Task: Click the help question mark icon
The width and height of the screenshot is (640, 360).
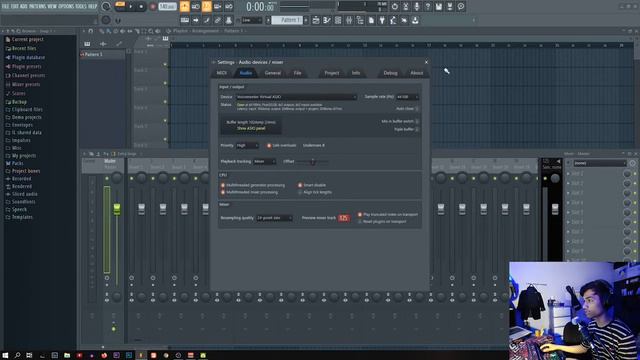Action: click(428, 7)
